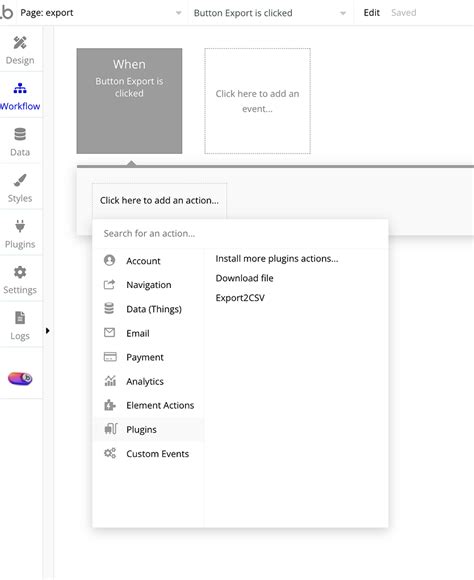Toggle the purple-red switch in sidebar
The height and width of the screenshot is (580, 474).
[20, 378]
